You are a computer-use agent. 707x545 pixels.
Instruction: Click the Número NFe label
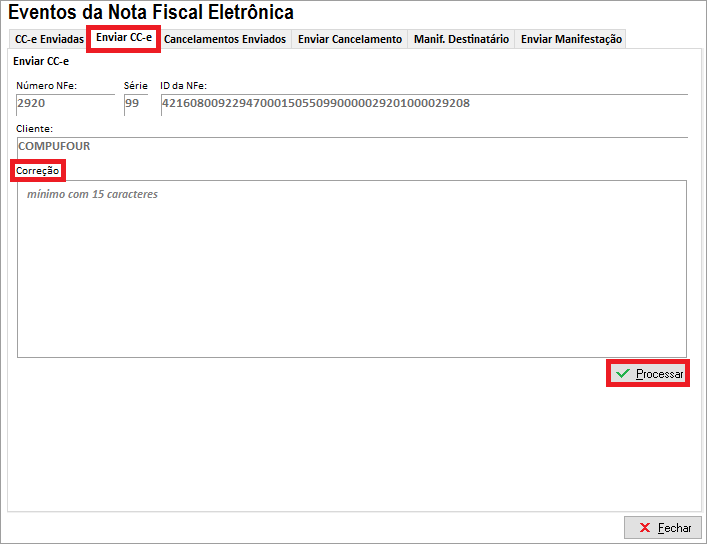point(46,86)
